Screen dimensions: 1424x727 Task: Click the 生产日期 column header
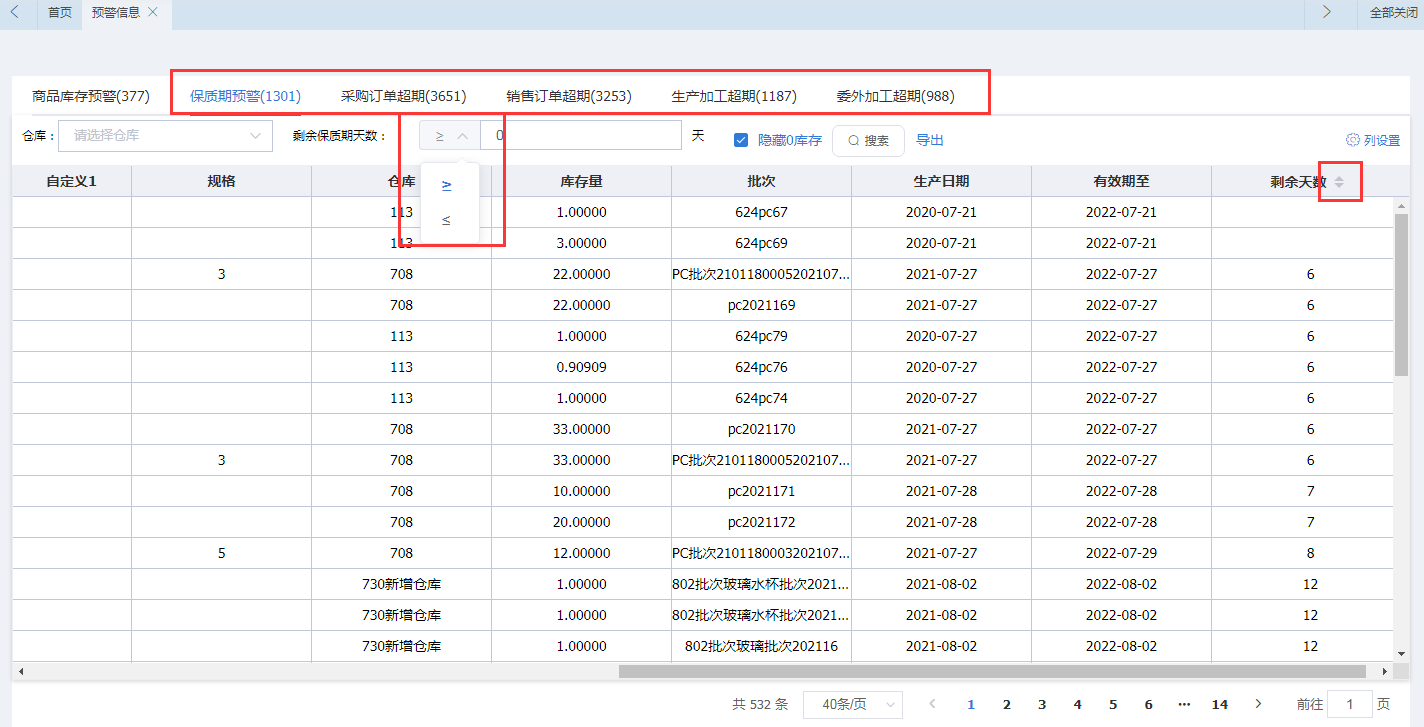pyautogui.click(x=941, y=182)
